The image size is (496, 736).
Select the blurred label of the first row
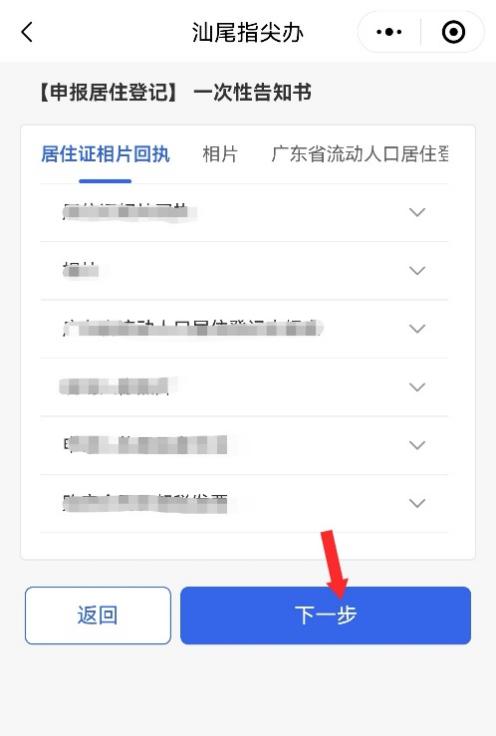click(x=129, y=212)
